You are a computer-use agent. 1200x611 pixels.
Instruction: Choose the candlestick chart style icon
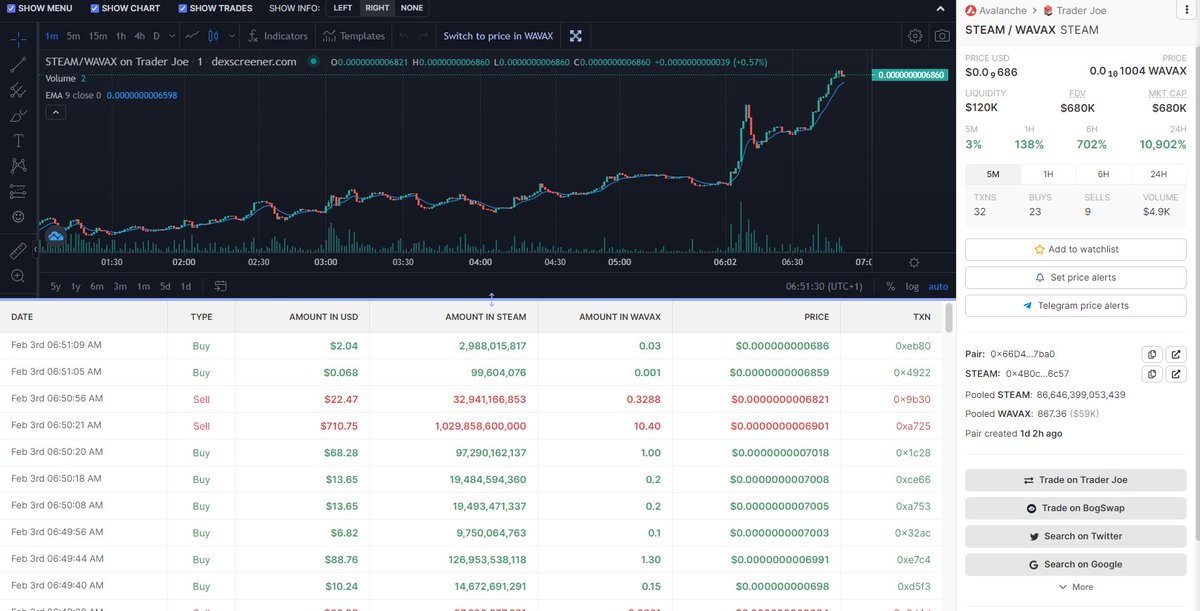pyautogui.click(x=215, y=36)
